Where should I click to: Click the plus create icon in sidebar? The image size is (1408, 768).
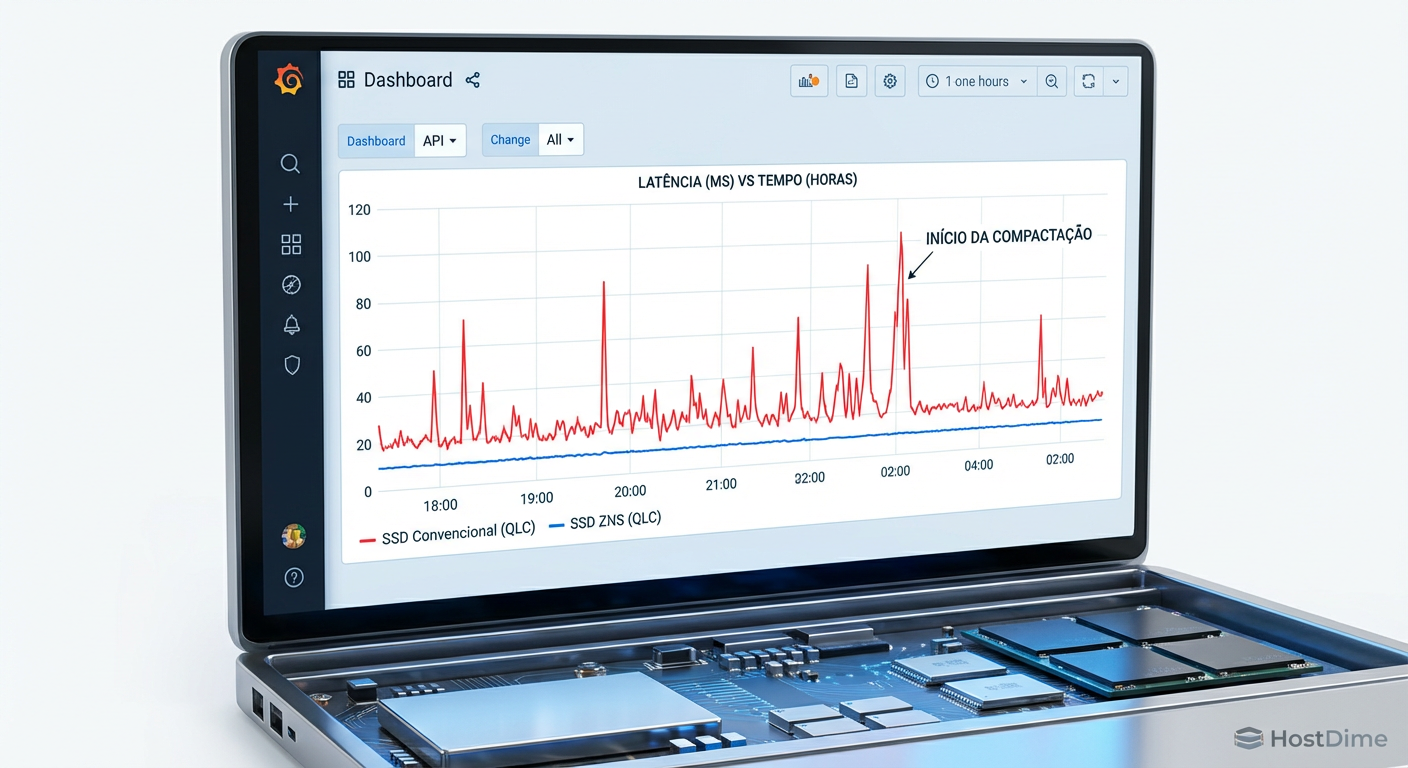tap(291, 204)
